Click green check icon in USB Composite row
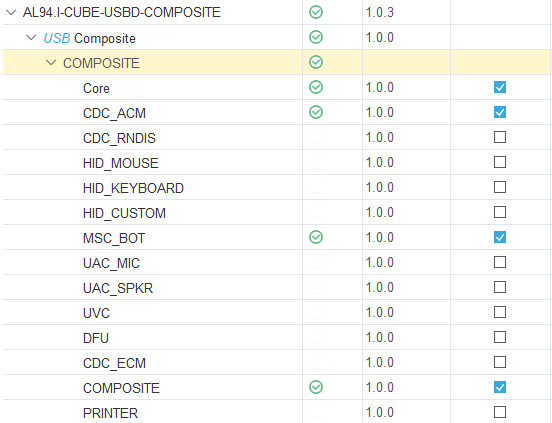552x423 pixels. point(316,37)
